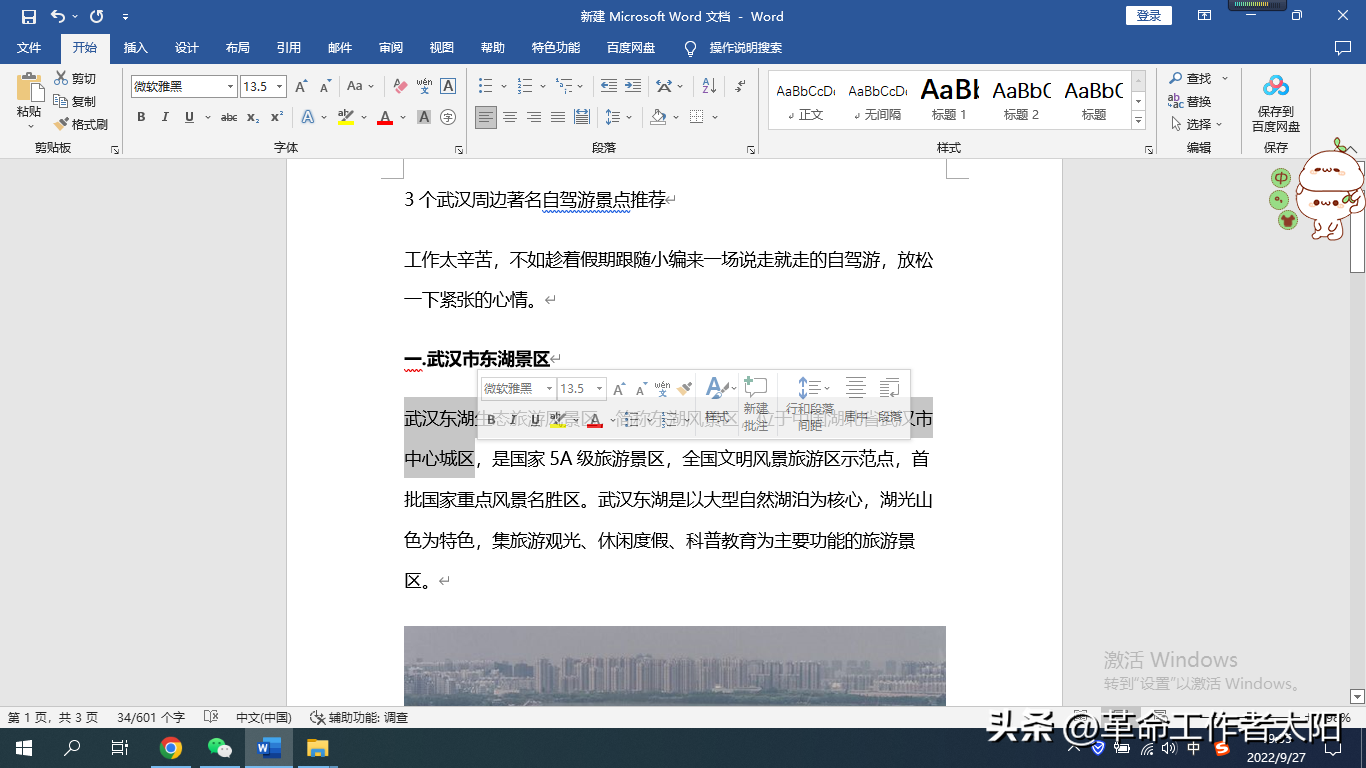
Task: Open Change Case (Aa) dropdown
Action: [x=359, y=86]
